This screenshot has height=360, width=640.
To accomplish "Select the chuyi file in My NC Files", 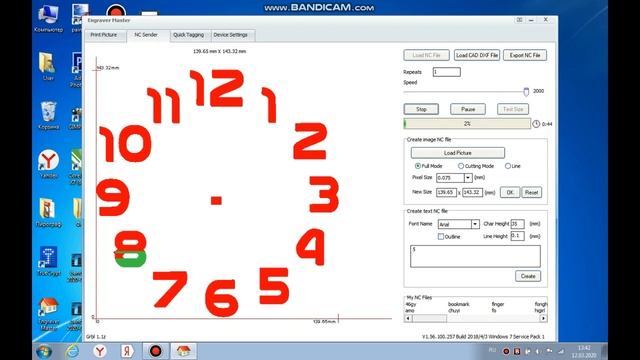I will click(454, 311).
